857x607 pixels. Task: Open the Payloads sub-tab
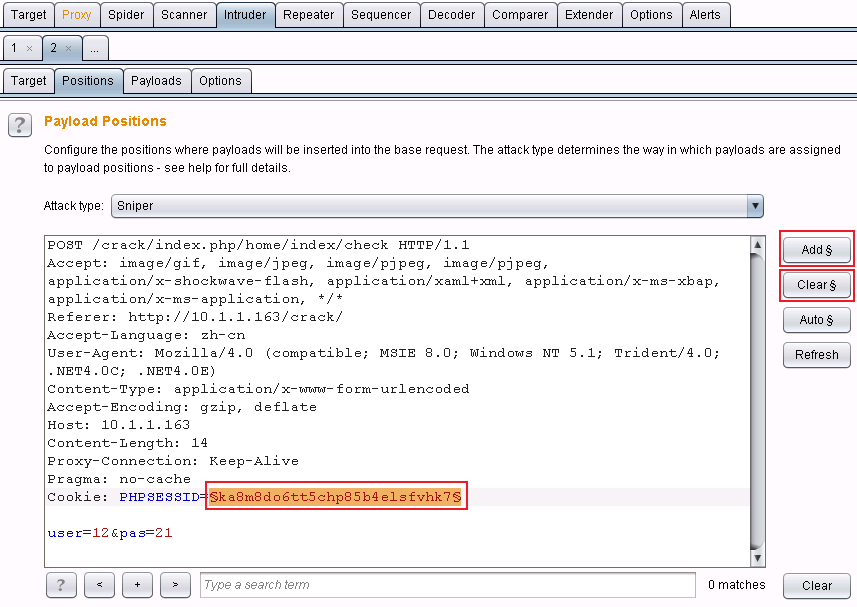point(156,81)
